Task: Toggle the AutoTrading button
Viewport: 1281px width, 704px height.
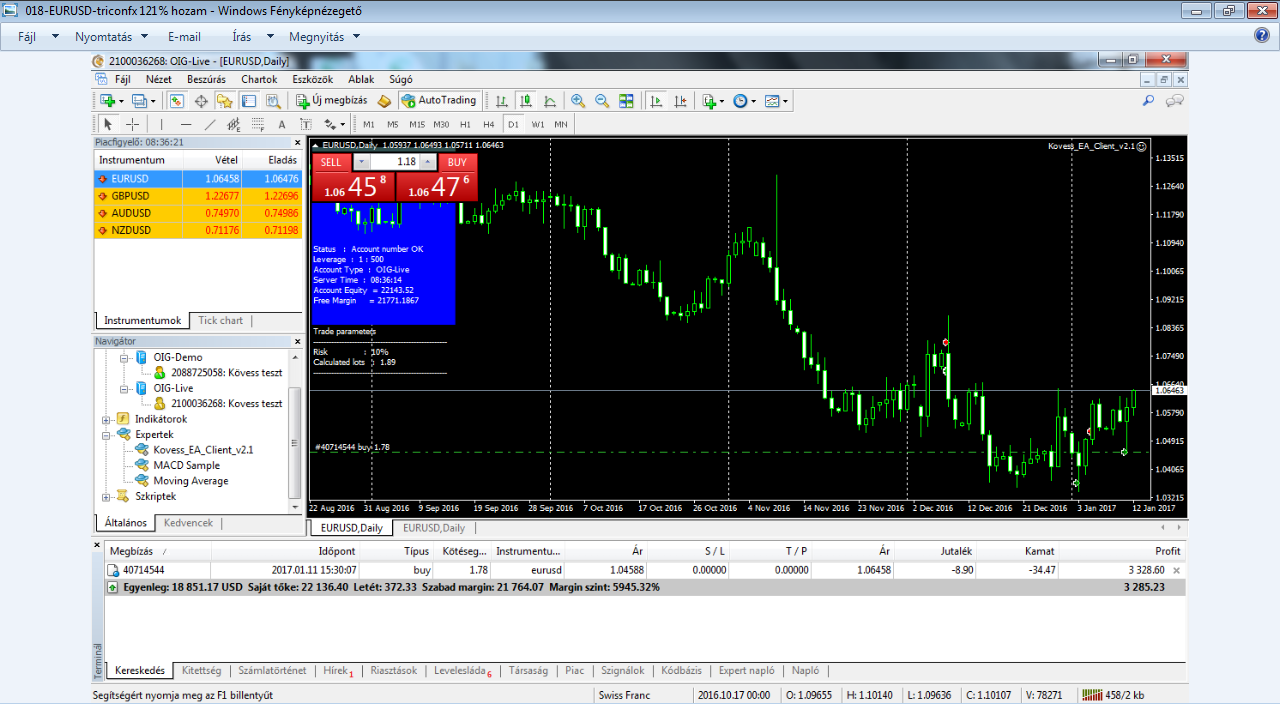Action: [439, 101]
